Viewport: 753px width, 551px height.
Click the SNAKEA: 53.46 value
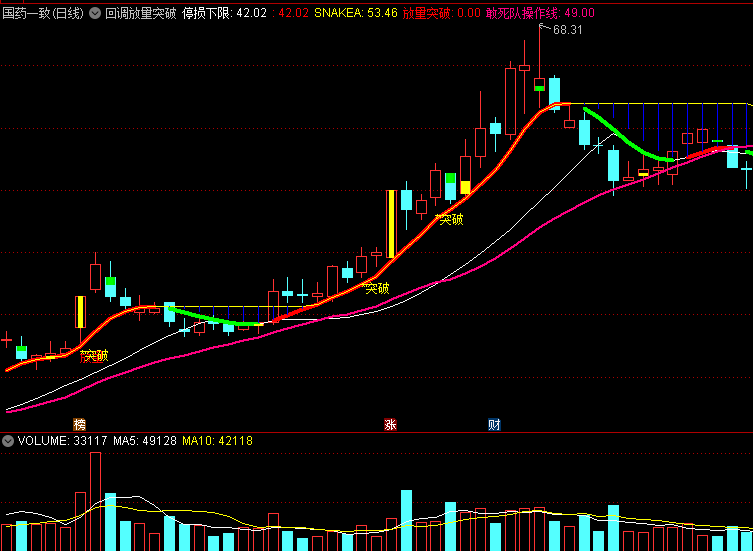(x=356, y=13)
